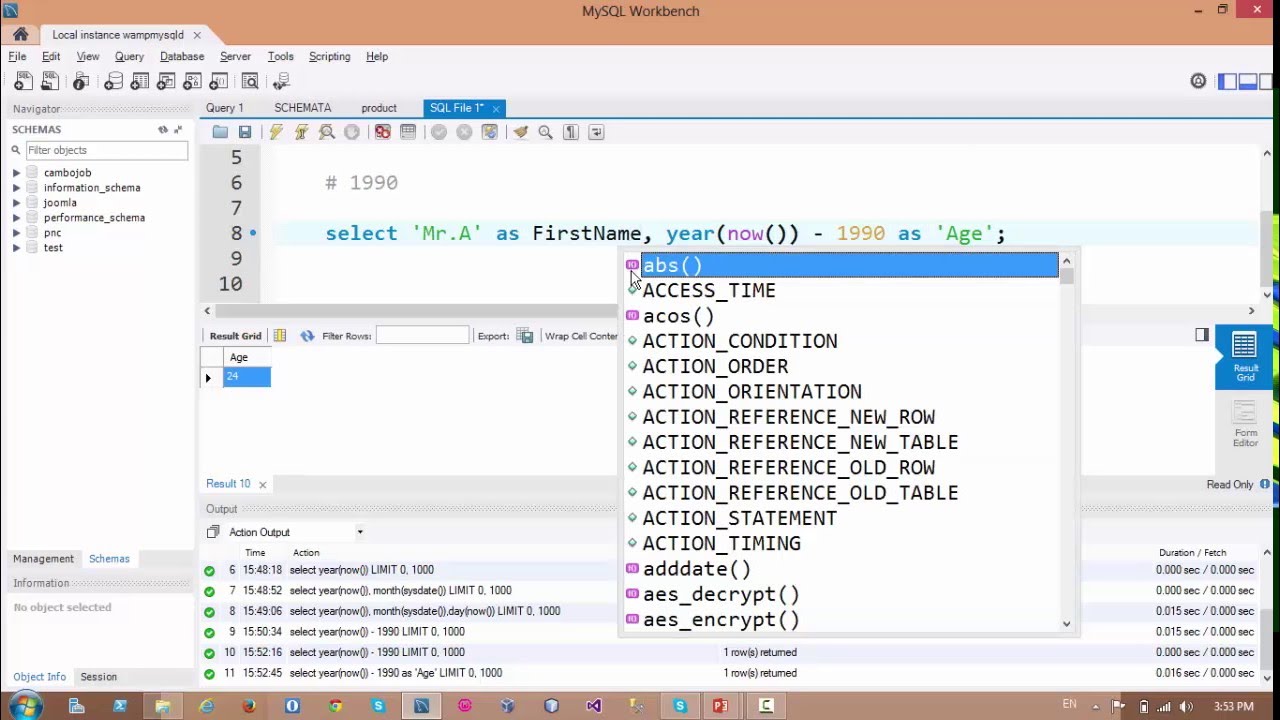1280x720 pixels.
Task: Click into the Filter objects field
Action: [105, 150]
